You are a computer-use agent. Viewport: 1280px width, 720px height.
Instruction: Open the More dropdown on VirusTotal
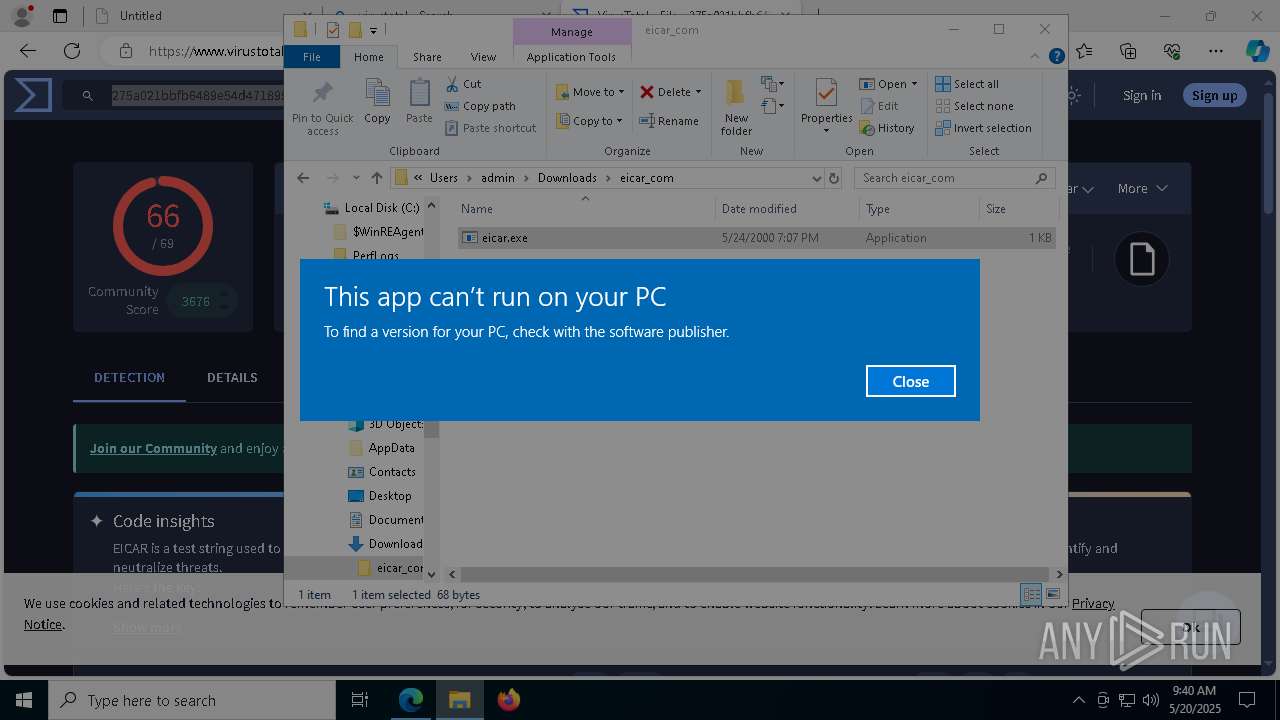(x=1142, y=188)
